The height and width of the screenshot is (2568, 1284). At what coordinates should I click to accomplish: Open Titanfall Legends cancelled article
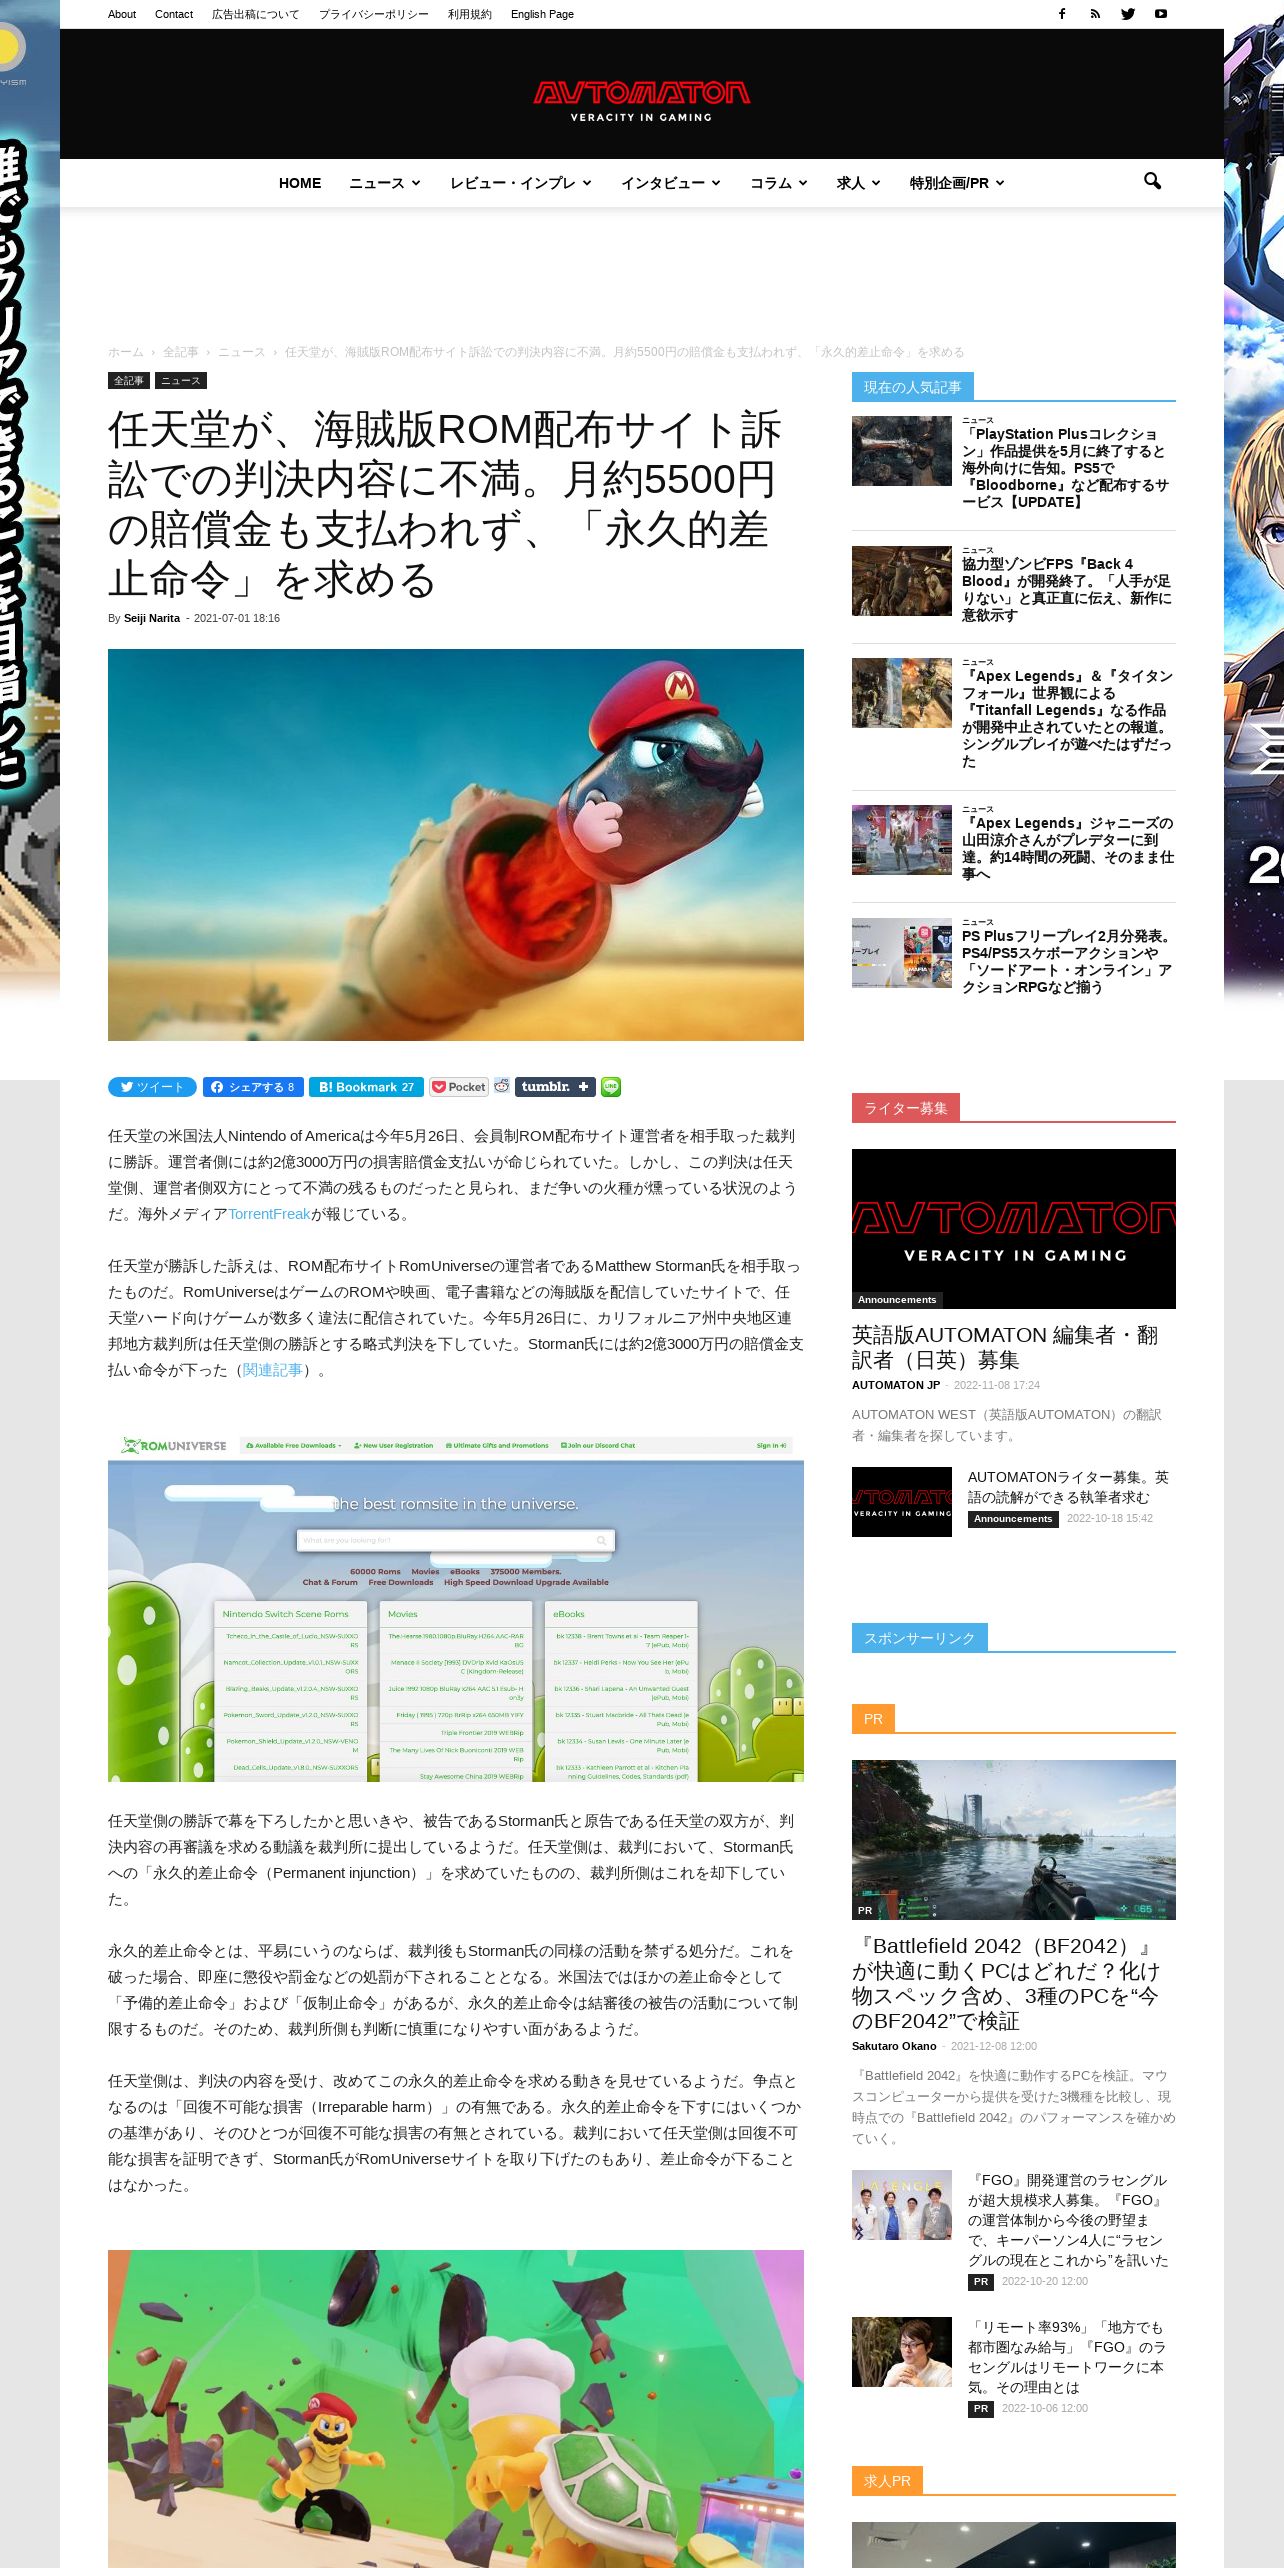pyautogui.click(x=1066, y=718)
